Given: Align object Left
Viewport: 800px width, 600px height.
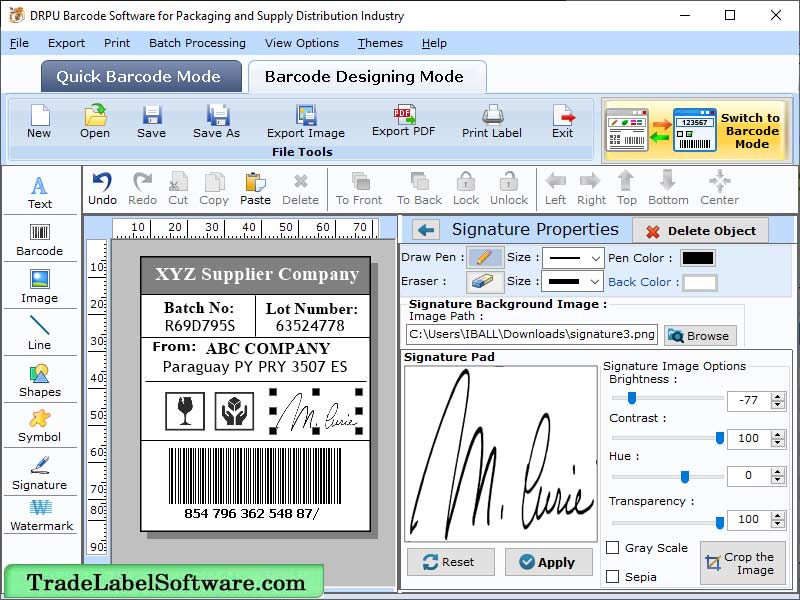Looking at the screenshot, I should point(555,188).
